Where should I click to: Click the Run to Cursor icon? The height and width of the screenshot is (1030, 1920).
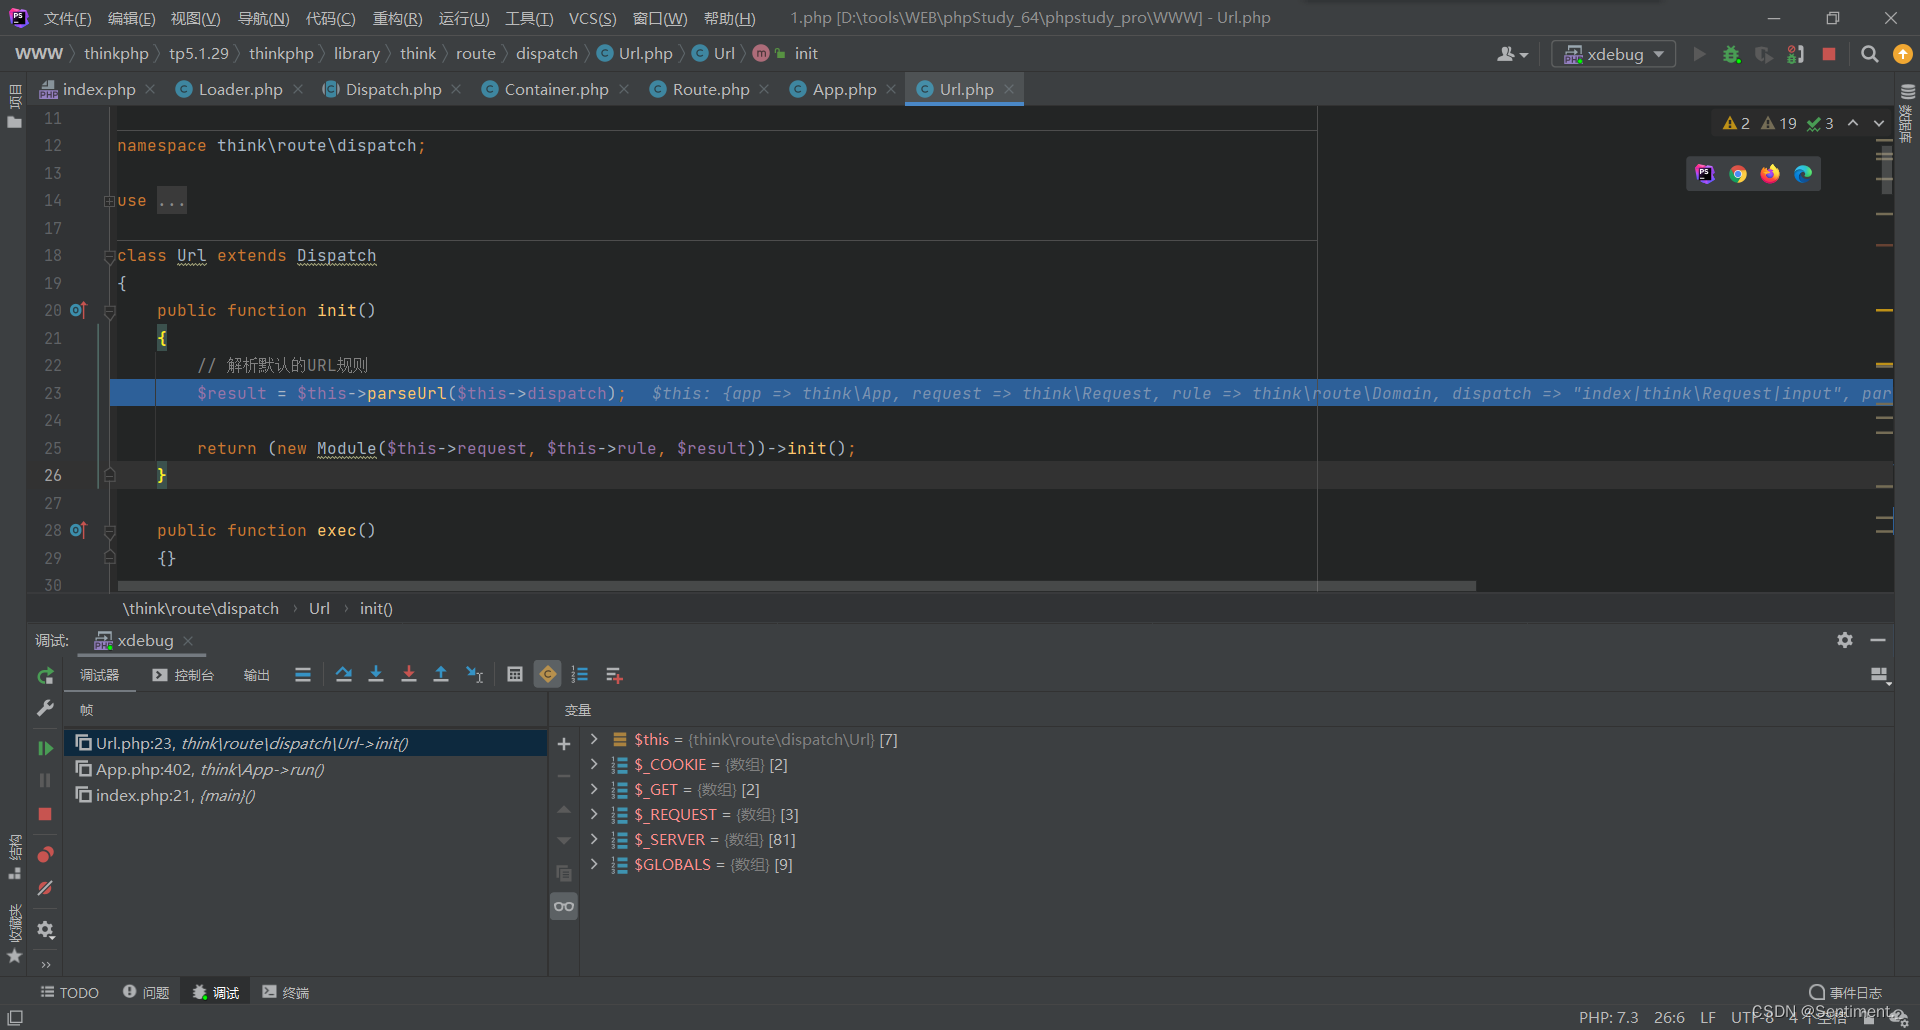[475, 675]
